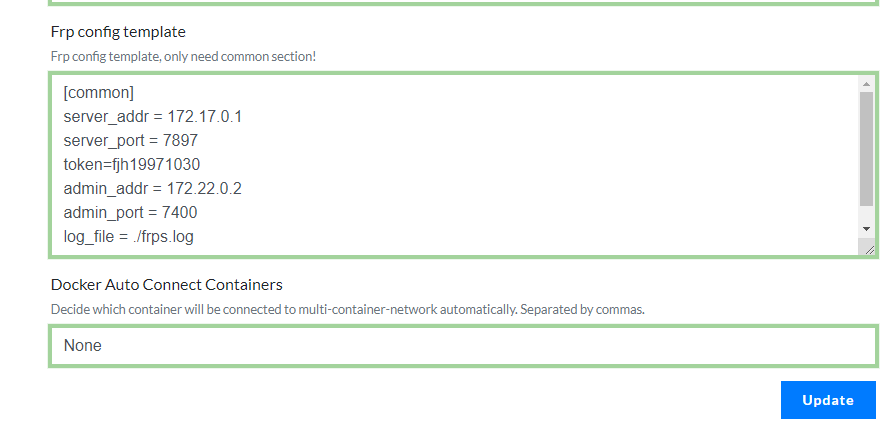Focus the Docker Auto Connect Containers field

click(462, 346)
